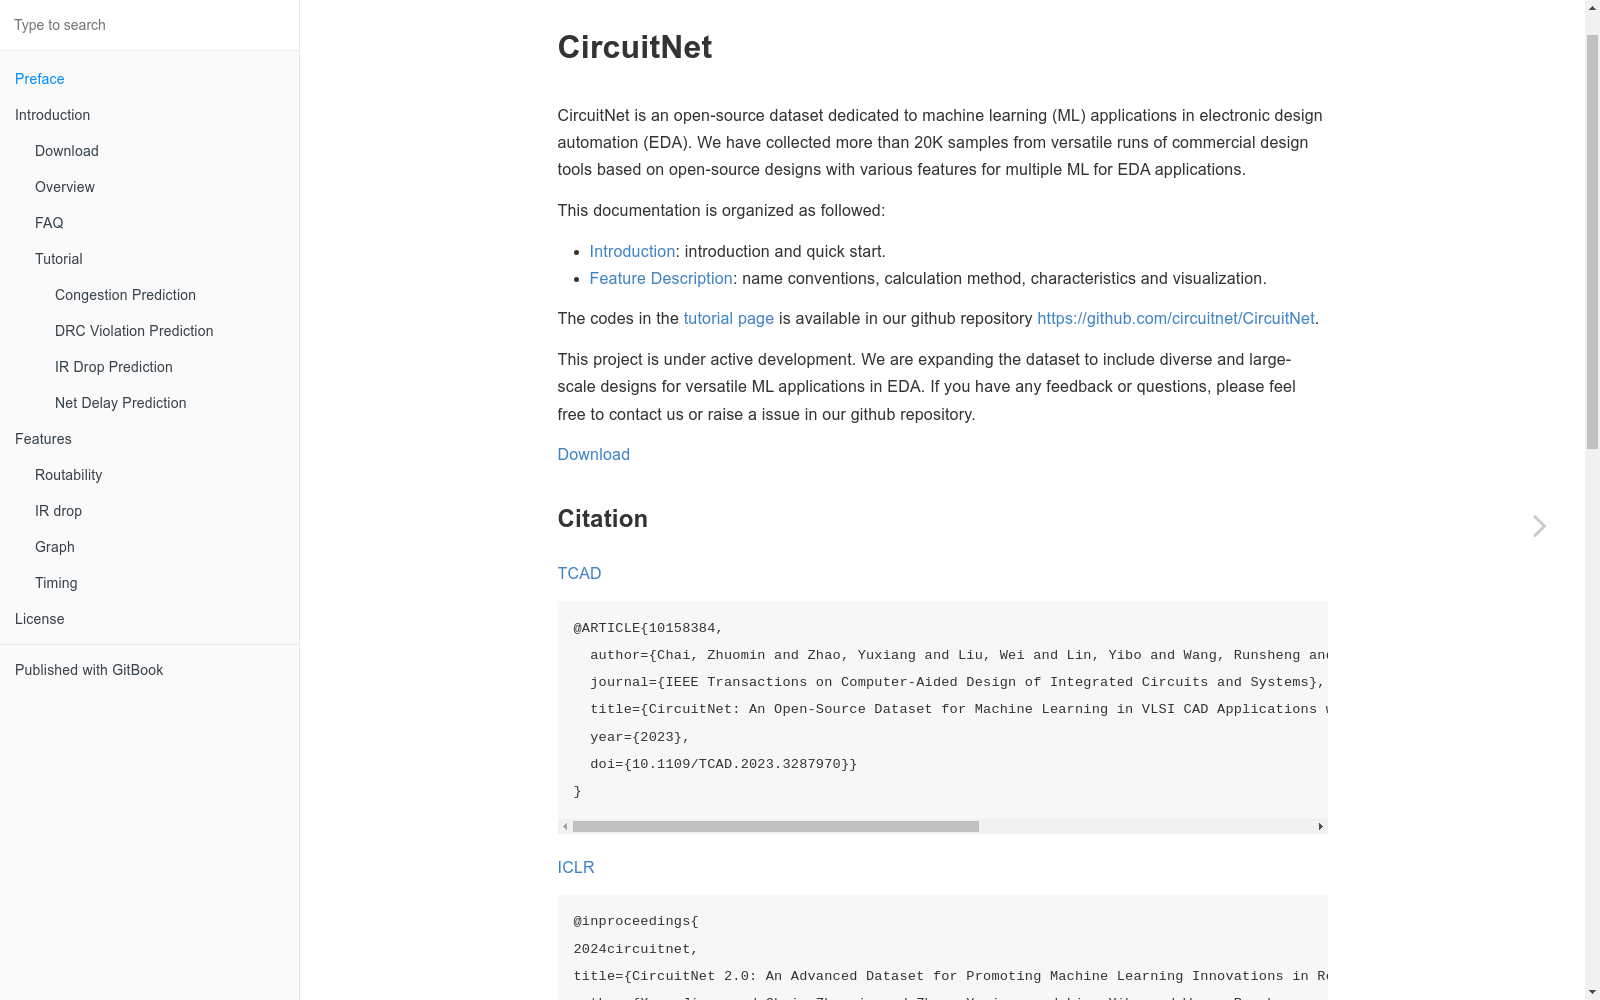Follow the TCAD citation link
This screenshot has width=1600, height=1000.
click(579, 573)
